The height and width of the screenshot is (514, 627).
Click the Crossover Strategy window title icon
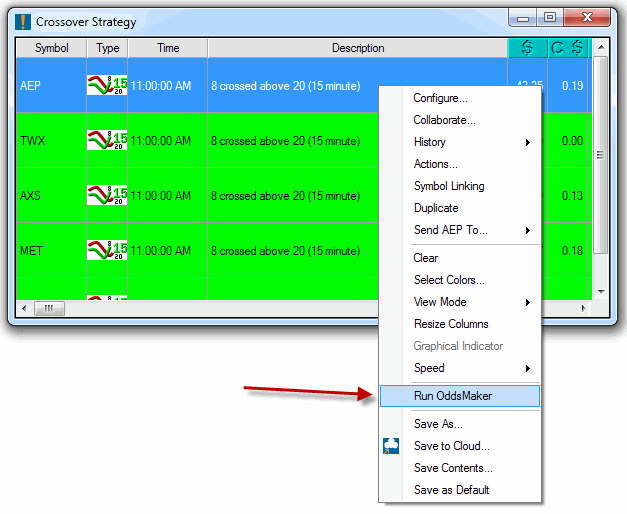(x=23, y=21)
